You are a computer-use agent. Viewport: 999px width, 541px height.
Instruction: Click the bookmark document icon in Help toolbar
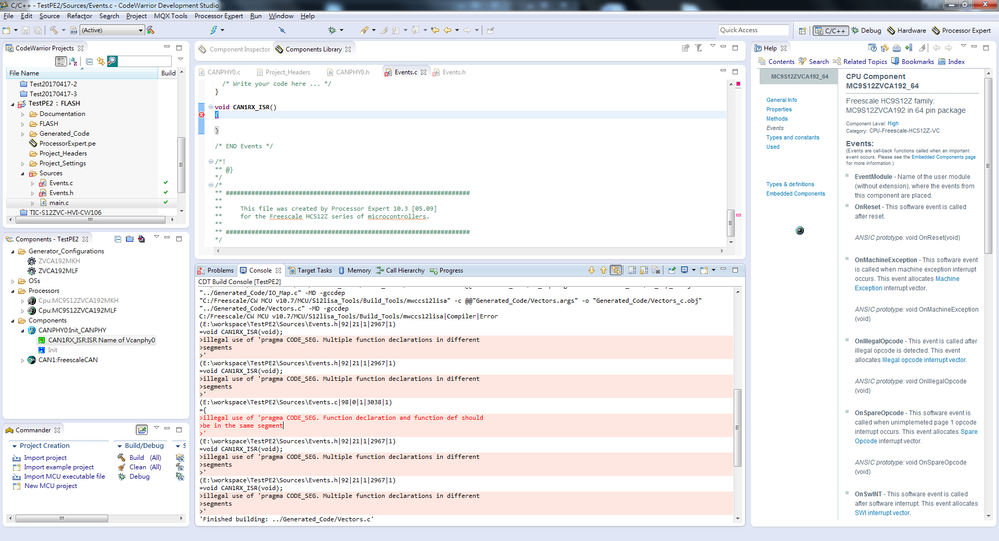909,48
